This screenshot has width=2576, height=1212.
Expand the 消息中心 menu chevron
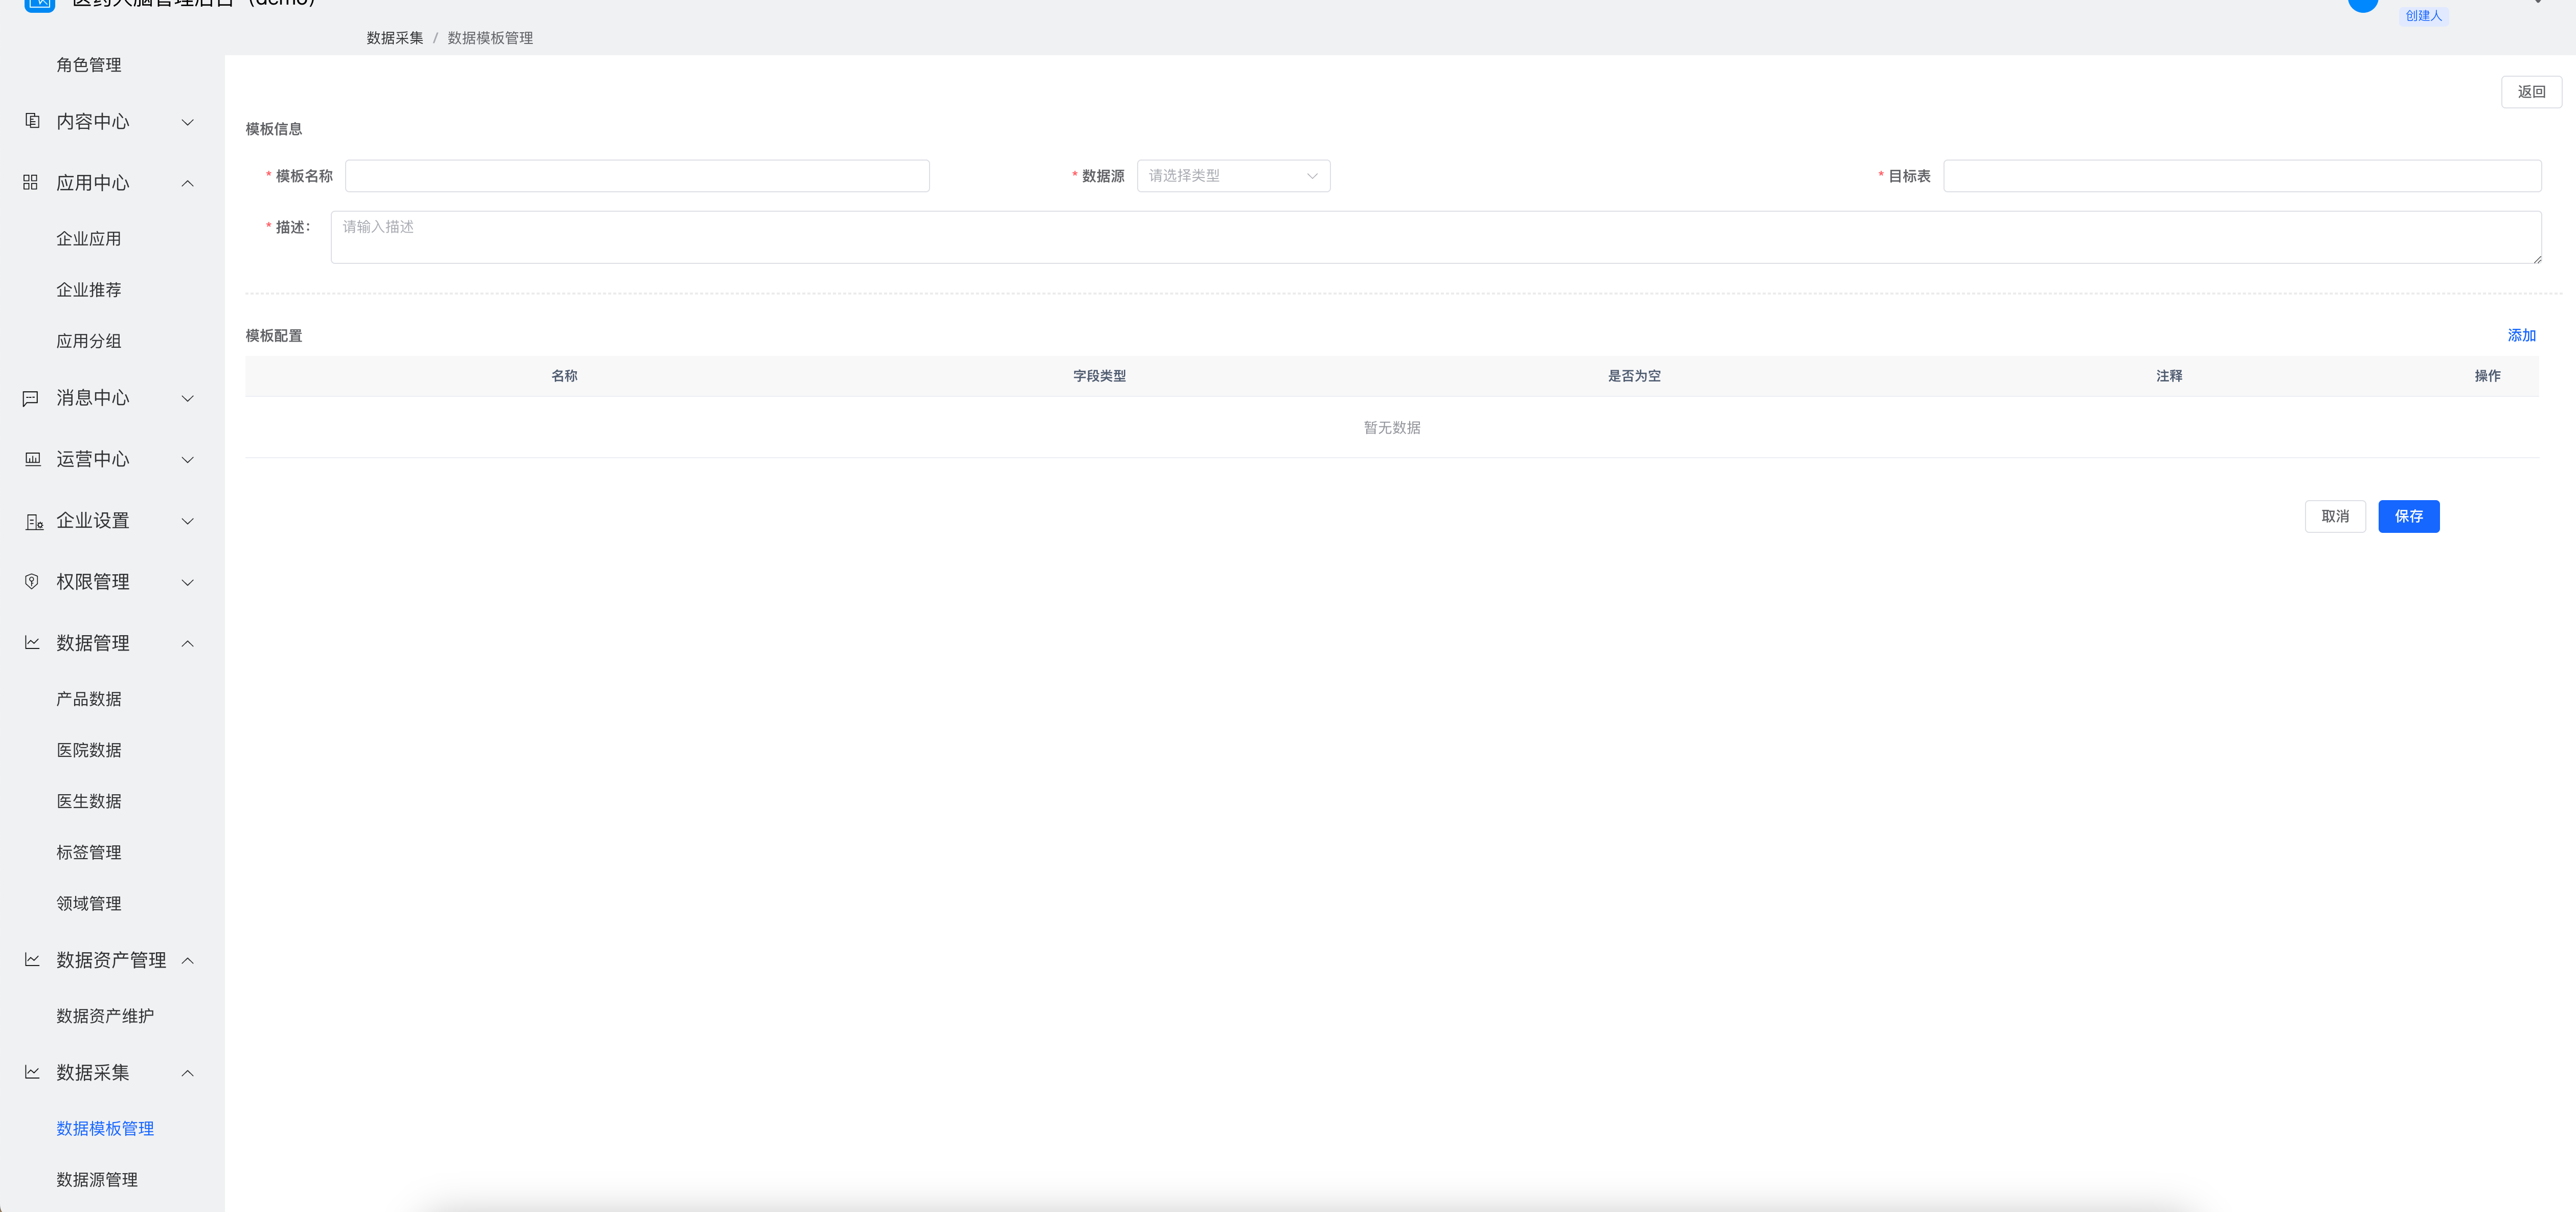187,398
